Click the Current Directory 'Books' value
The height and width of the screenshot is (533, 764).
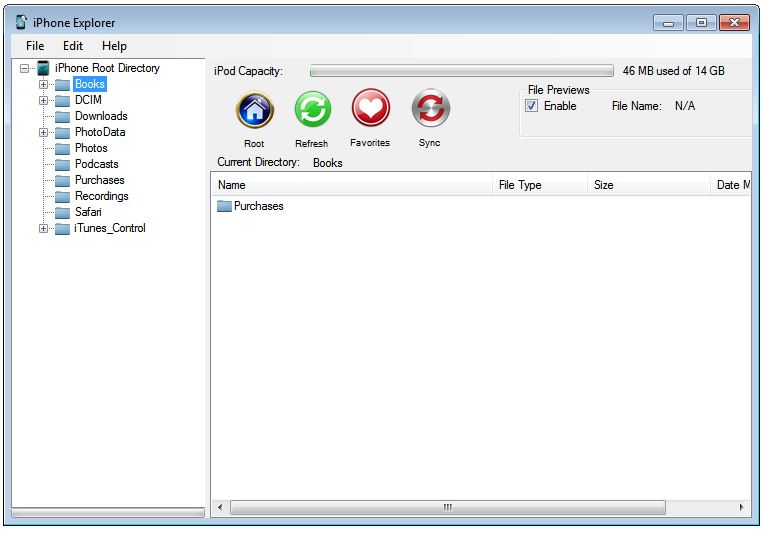point(327,163)
